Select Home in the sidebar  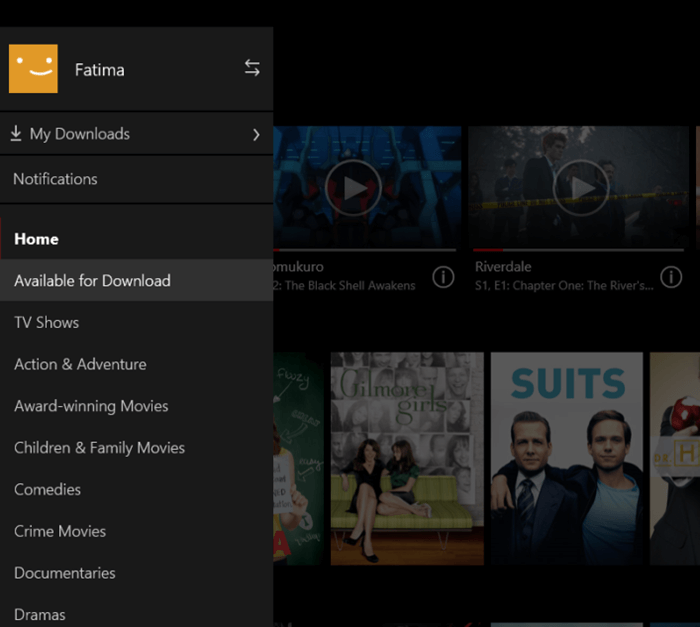click(x=136, y=239)
